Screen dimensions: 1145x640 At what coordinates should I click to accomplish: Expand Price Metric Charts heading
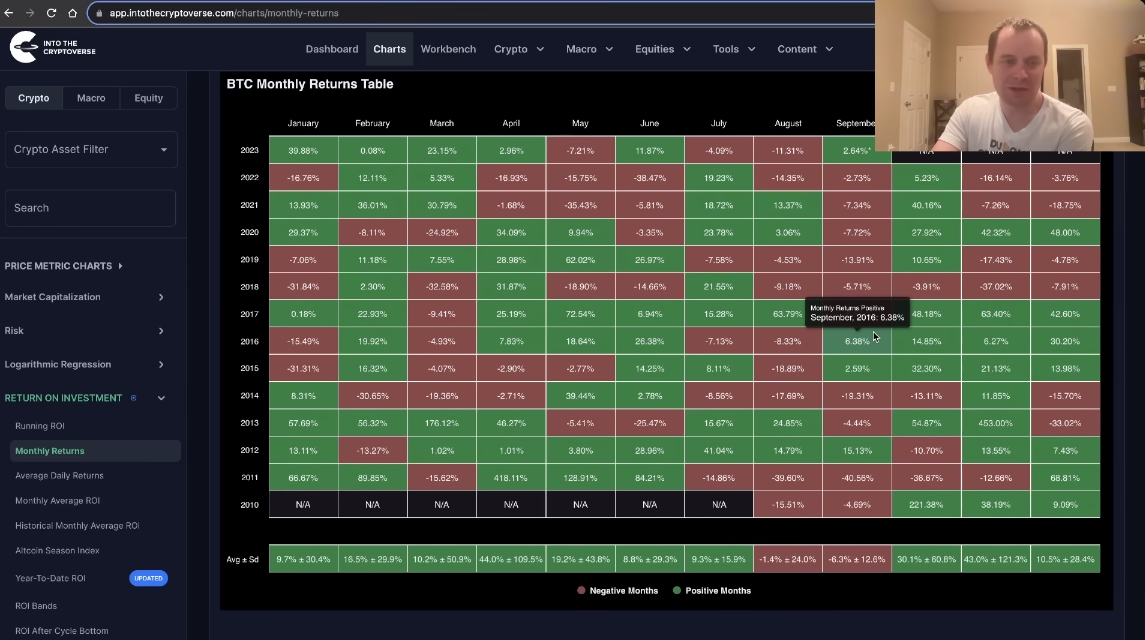64,266
